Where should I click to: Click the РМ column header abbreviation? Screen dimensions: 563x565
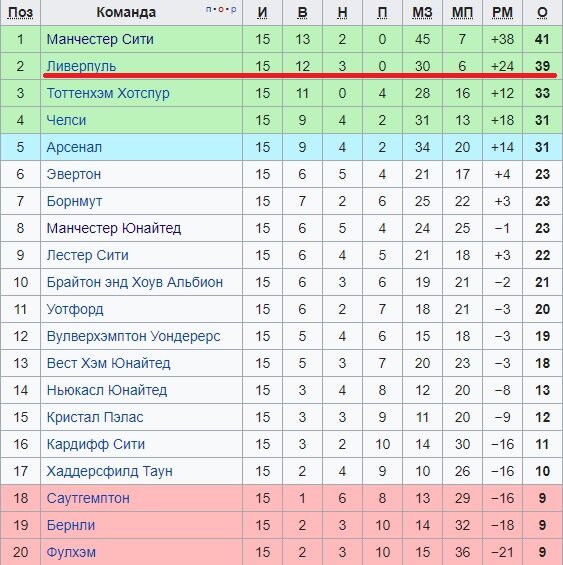coord(502,12)
